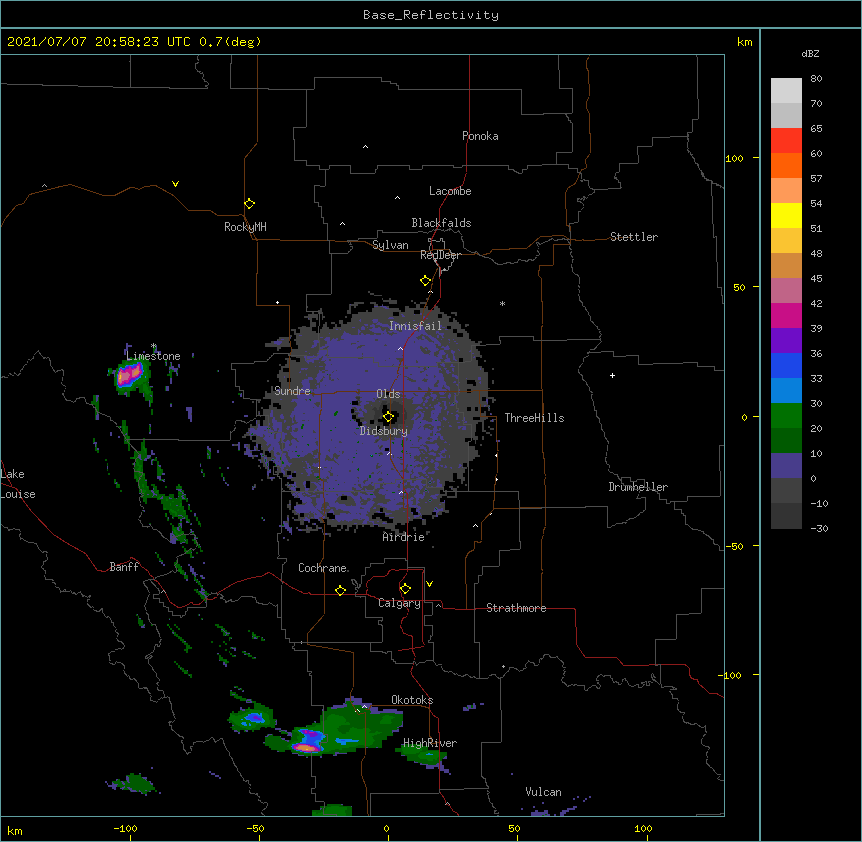This screenshot has width=862, height=842.
Task: Click the white plus marker west of Drumheller
Action: click(612, 375)
